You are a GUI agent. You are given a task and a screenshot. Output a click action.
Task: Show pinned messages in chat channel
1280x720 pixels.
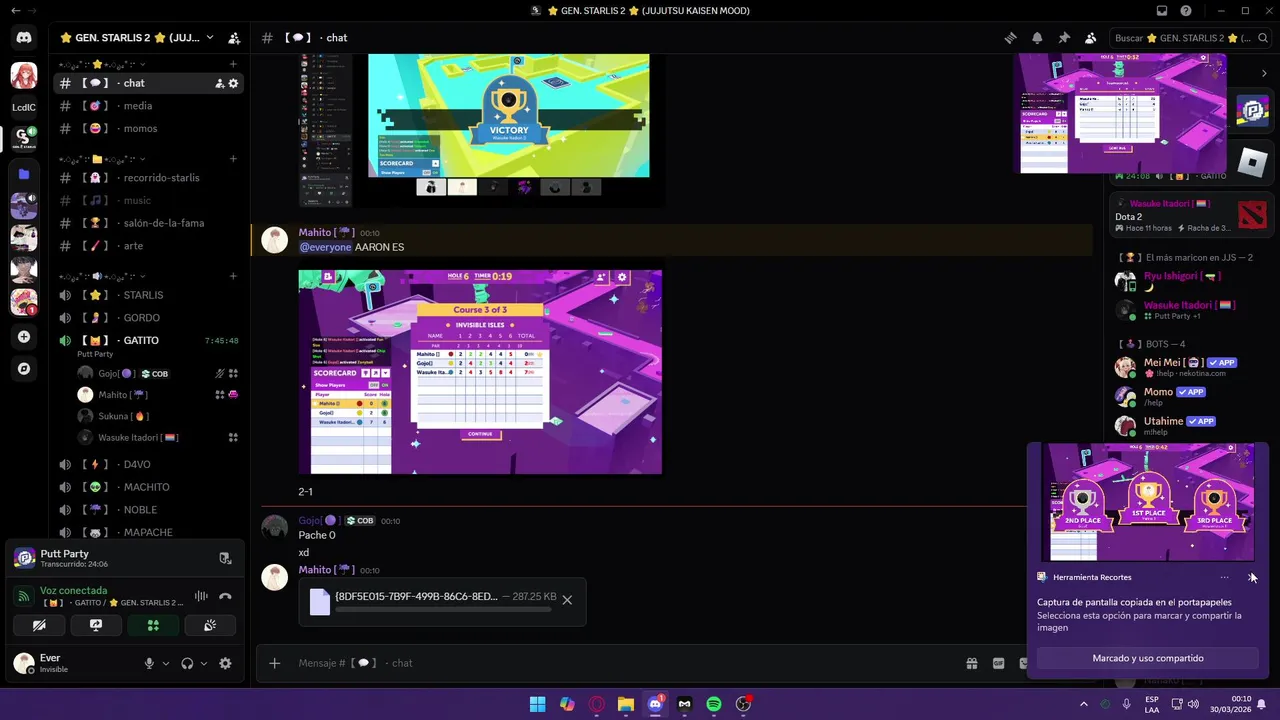(1064, 38)
